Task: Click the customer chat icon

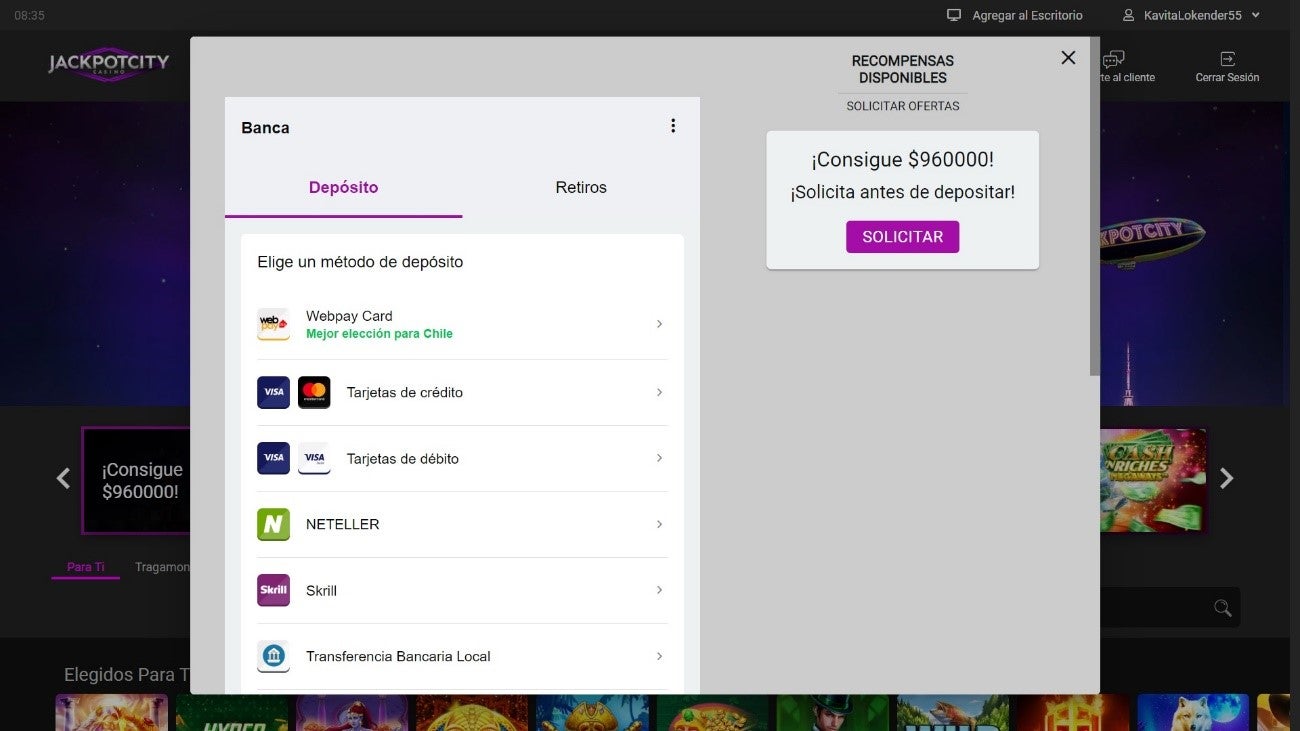Action: coord(1114,60)
